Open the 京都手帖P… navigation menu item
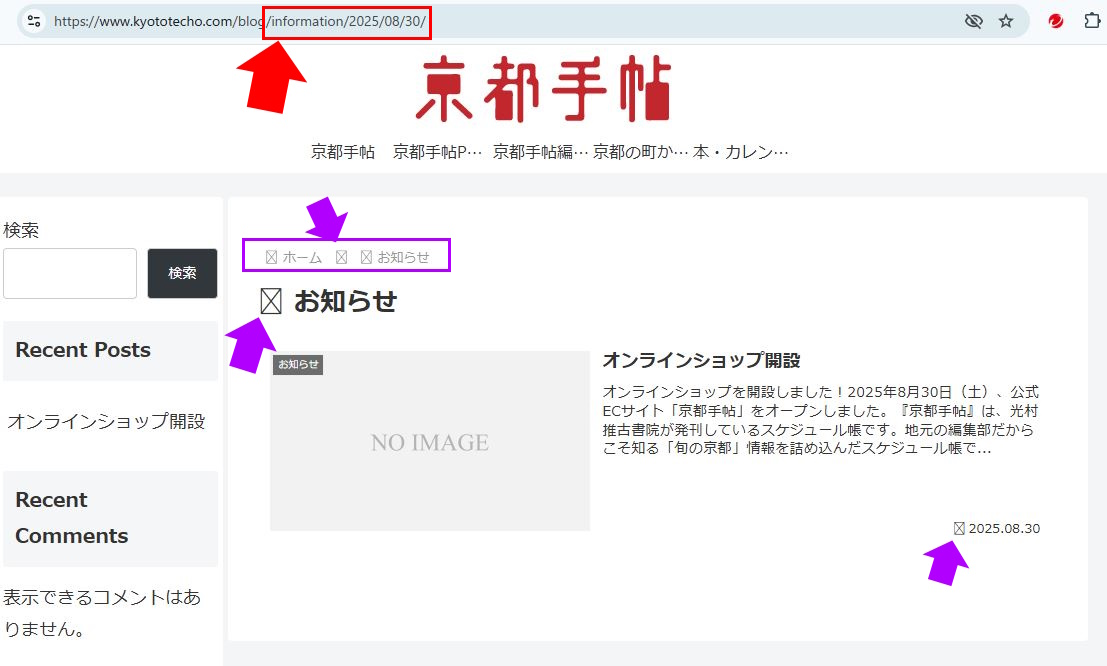This screenshot has width=1107, height=666. (x=437, y=152)
